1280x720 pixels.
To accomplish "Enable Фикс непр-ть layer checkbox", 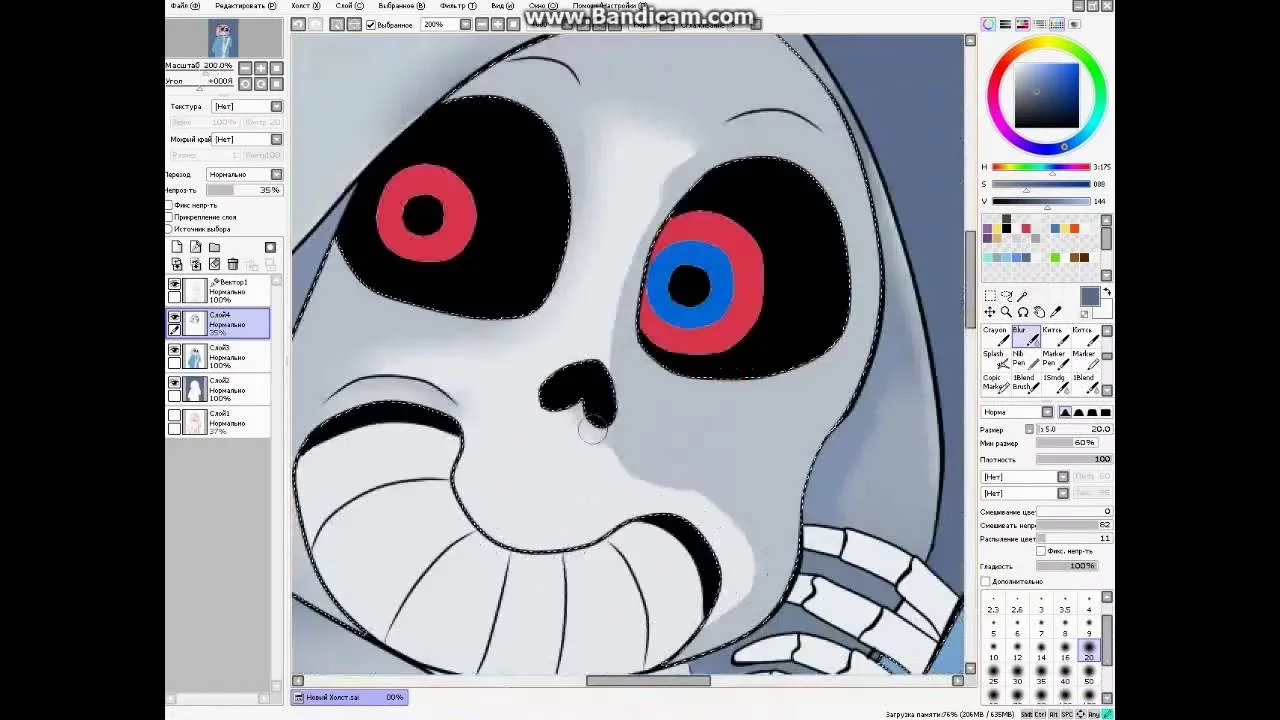I will click(169, 205).
